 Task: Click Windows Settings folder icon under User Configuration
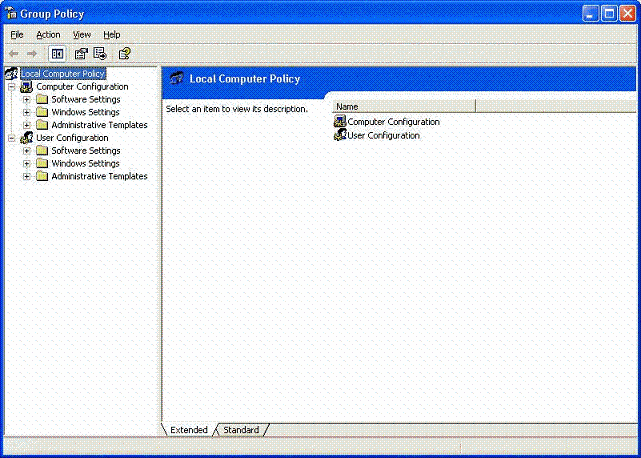pos(42,164)
